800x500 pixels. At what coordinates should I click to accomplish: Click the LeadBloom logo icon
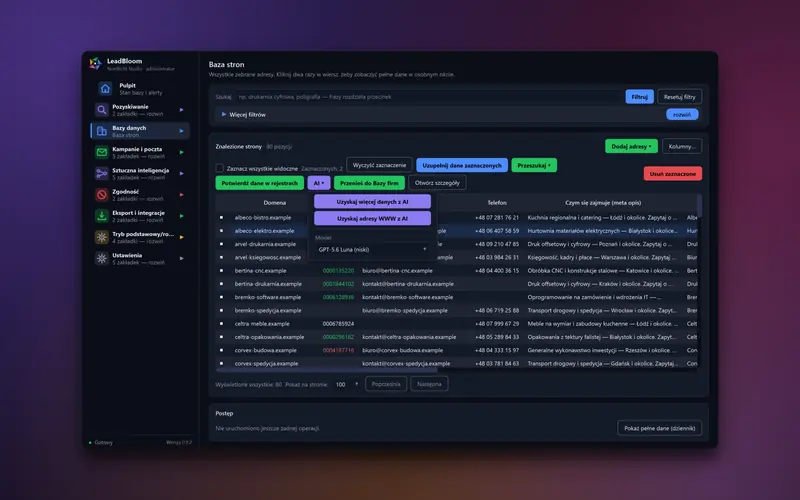click(x=95, y=63)
